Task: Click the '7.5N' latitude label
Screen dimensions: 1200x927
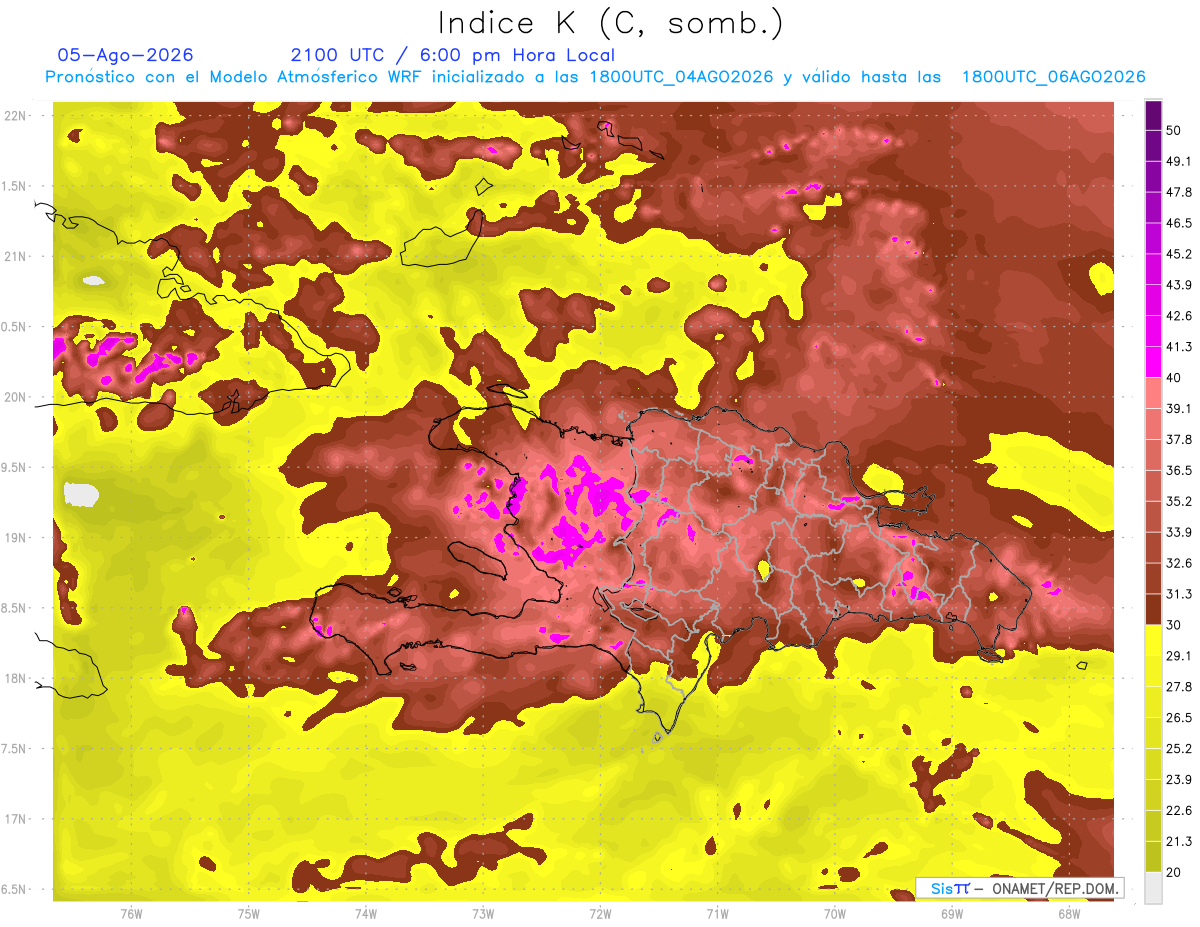Action: click(x=14, y=749)
